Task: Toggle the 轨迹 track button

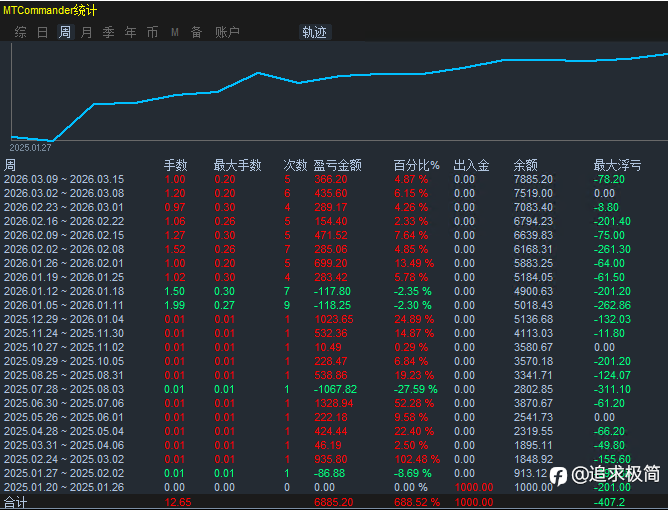Action: point(314,32)
